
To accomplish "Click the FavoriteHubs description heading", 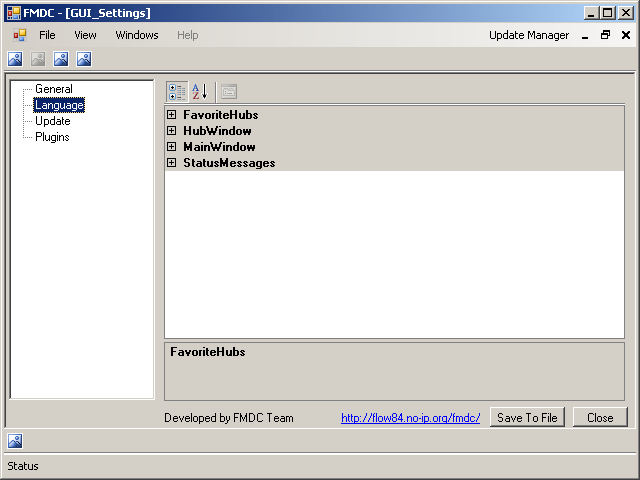I will point(208,352).
